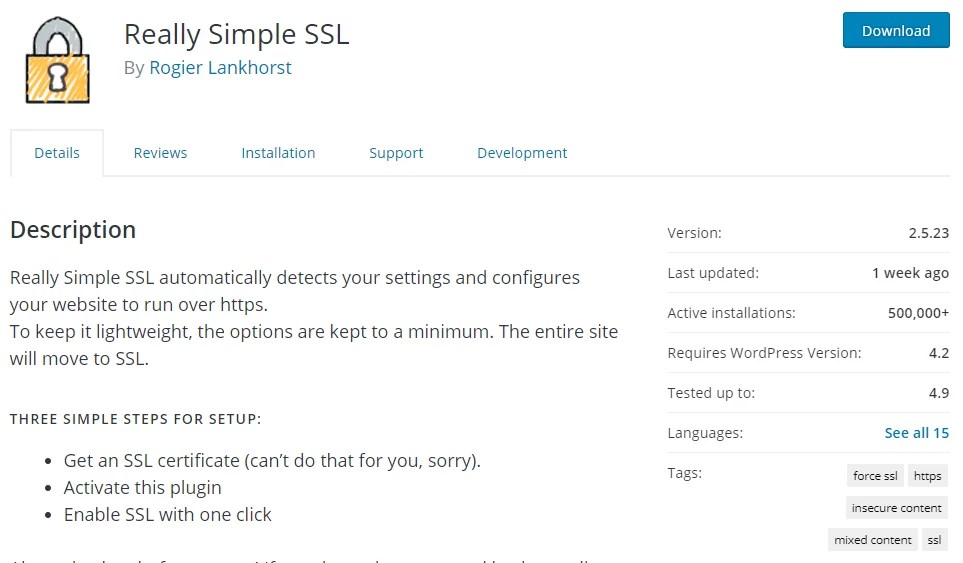This screenshot has width=963, height=563.
Task: Select the force ssl tag
Action: coord(875,476)
